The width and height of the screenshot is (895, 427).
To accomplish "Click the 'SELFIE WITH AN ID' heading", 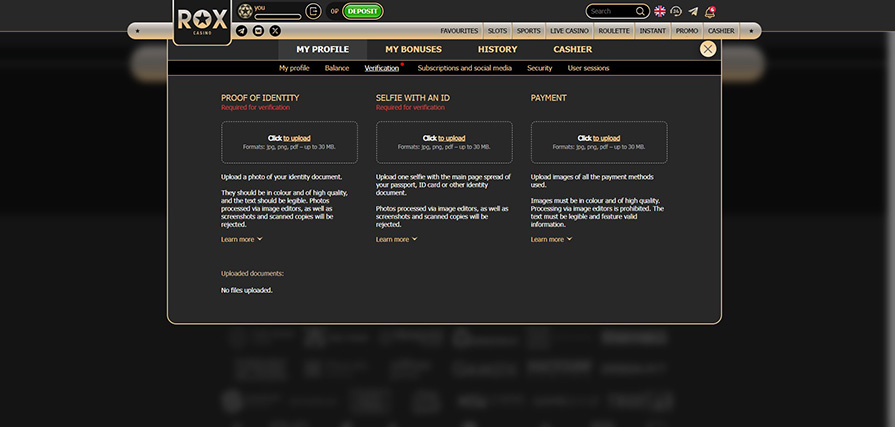I will tap(413, 98).
